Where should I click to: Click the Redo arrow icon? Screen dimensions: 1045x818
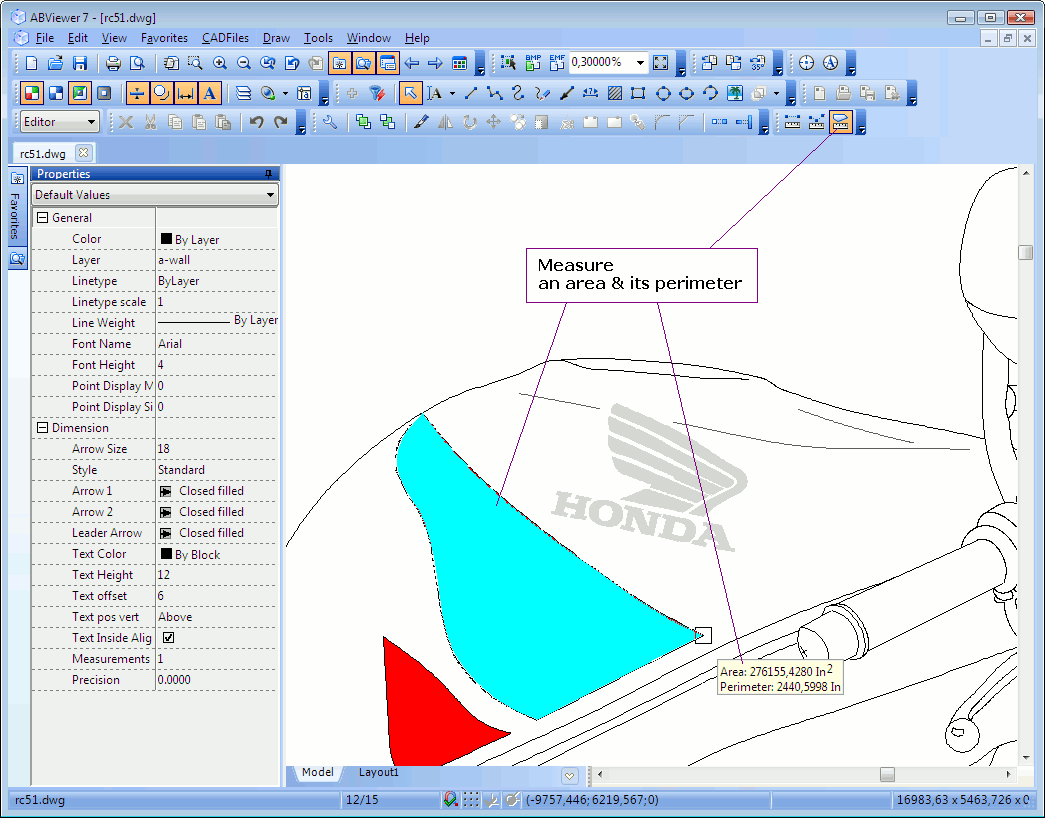[281, 122]
